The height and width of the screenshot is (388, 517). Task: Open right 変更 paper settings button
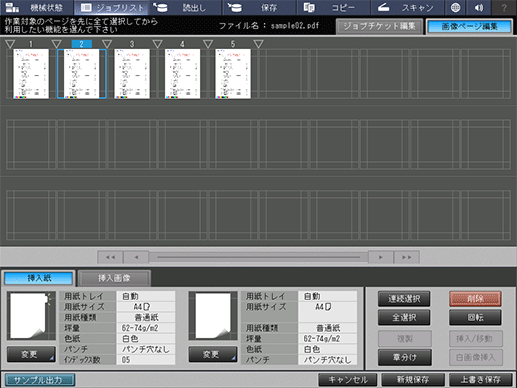(213, 354)
